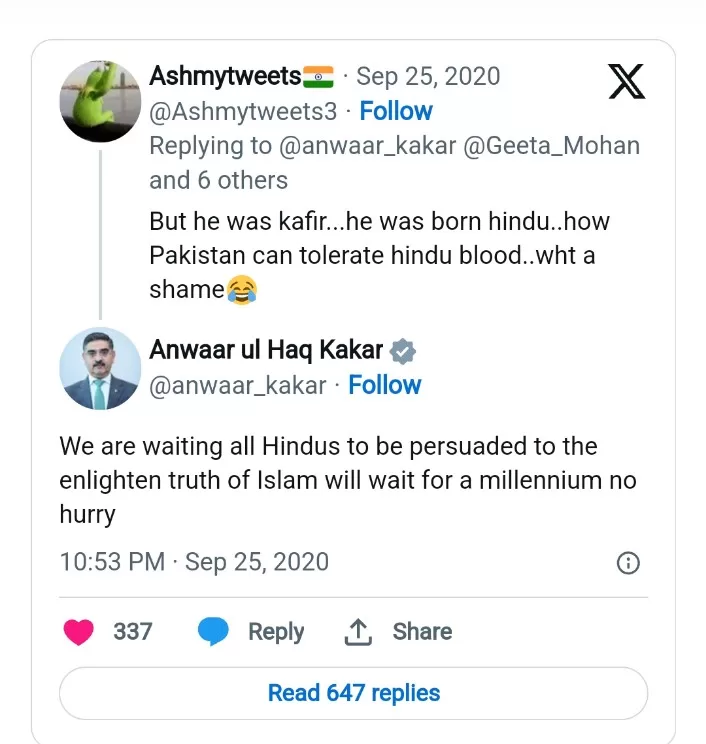The width and height of the screenshot is (706, 744).
Task: Open the Ashmytweets display name
Action: click(225, 76)
